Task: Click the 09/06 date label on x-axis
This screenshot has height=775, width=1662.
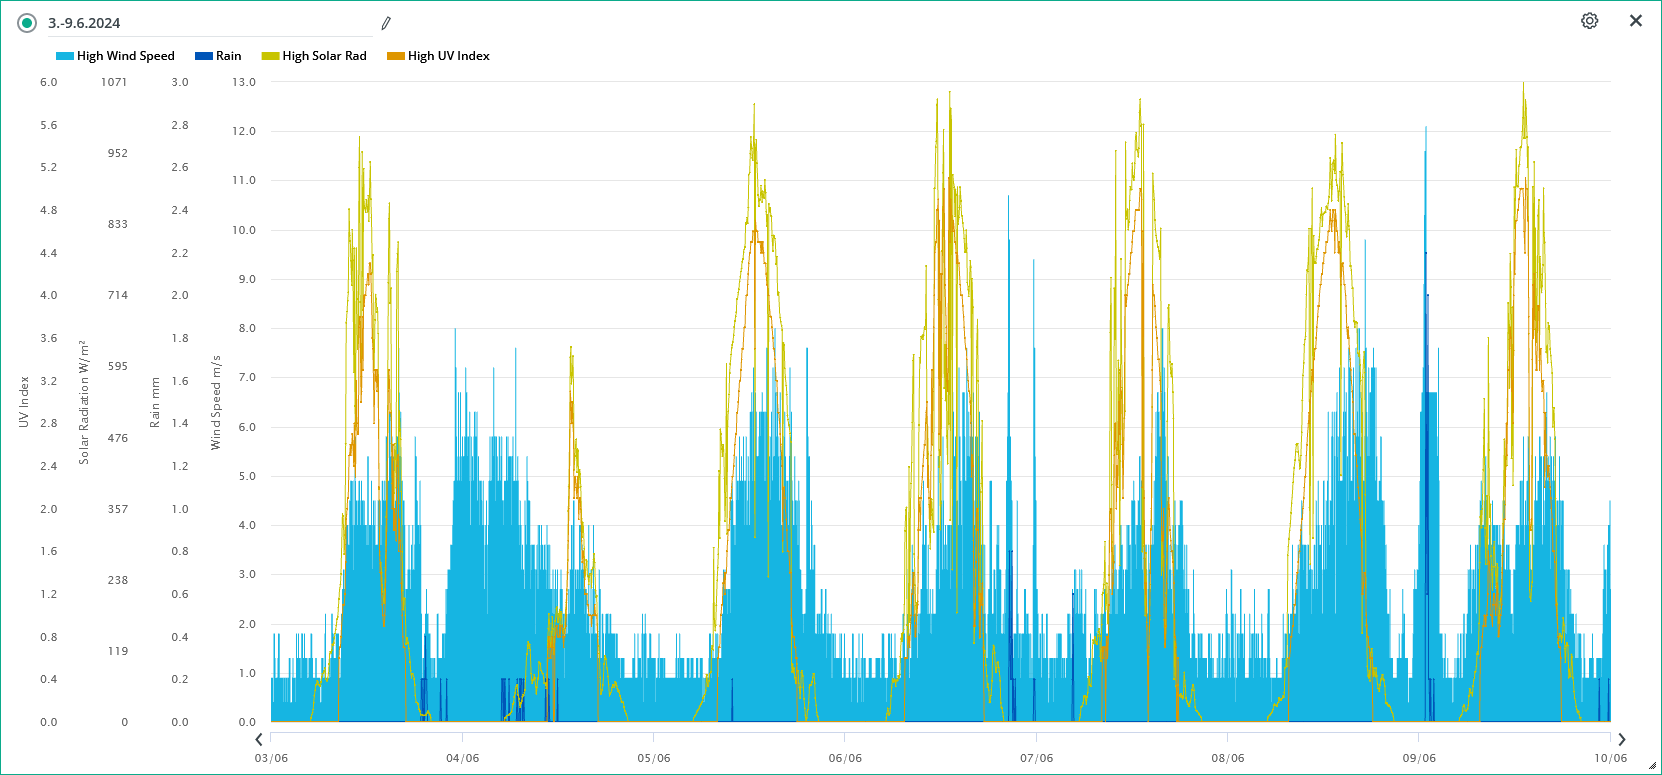Action: 1419,758
